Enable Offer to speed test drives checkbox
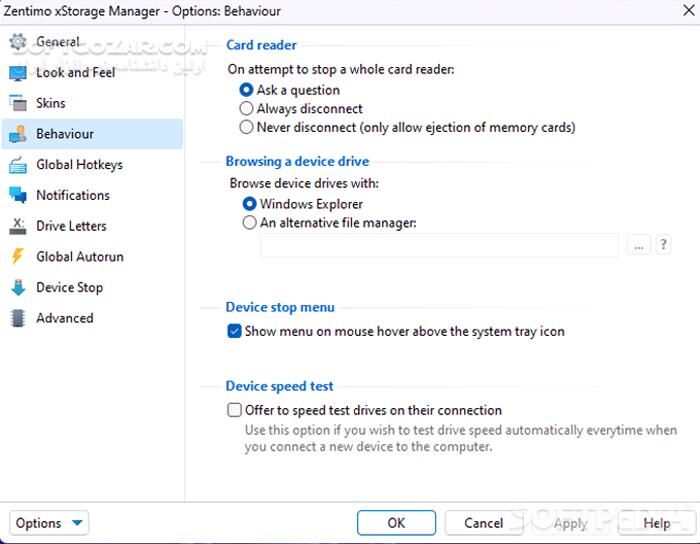 pyautogui.click(x=234, y=410)
